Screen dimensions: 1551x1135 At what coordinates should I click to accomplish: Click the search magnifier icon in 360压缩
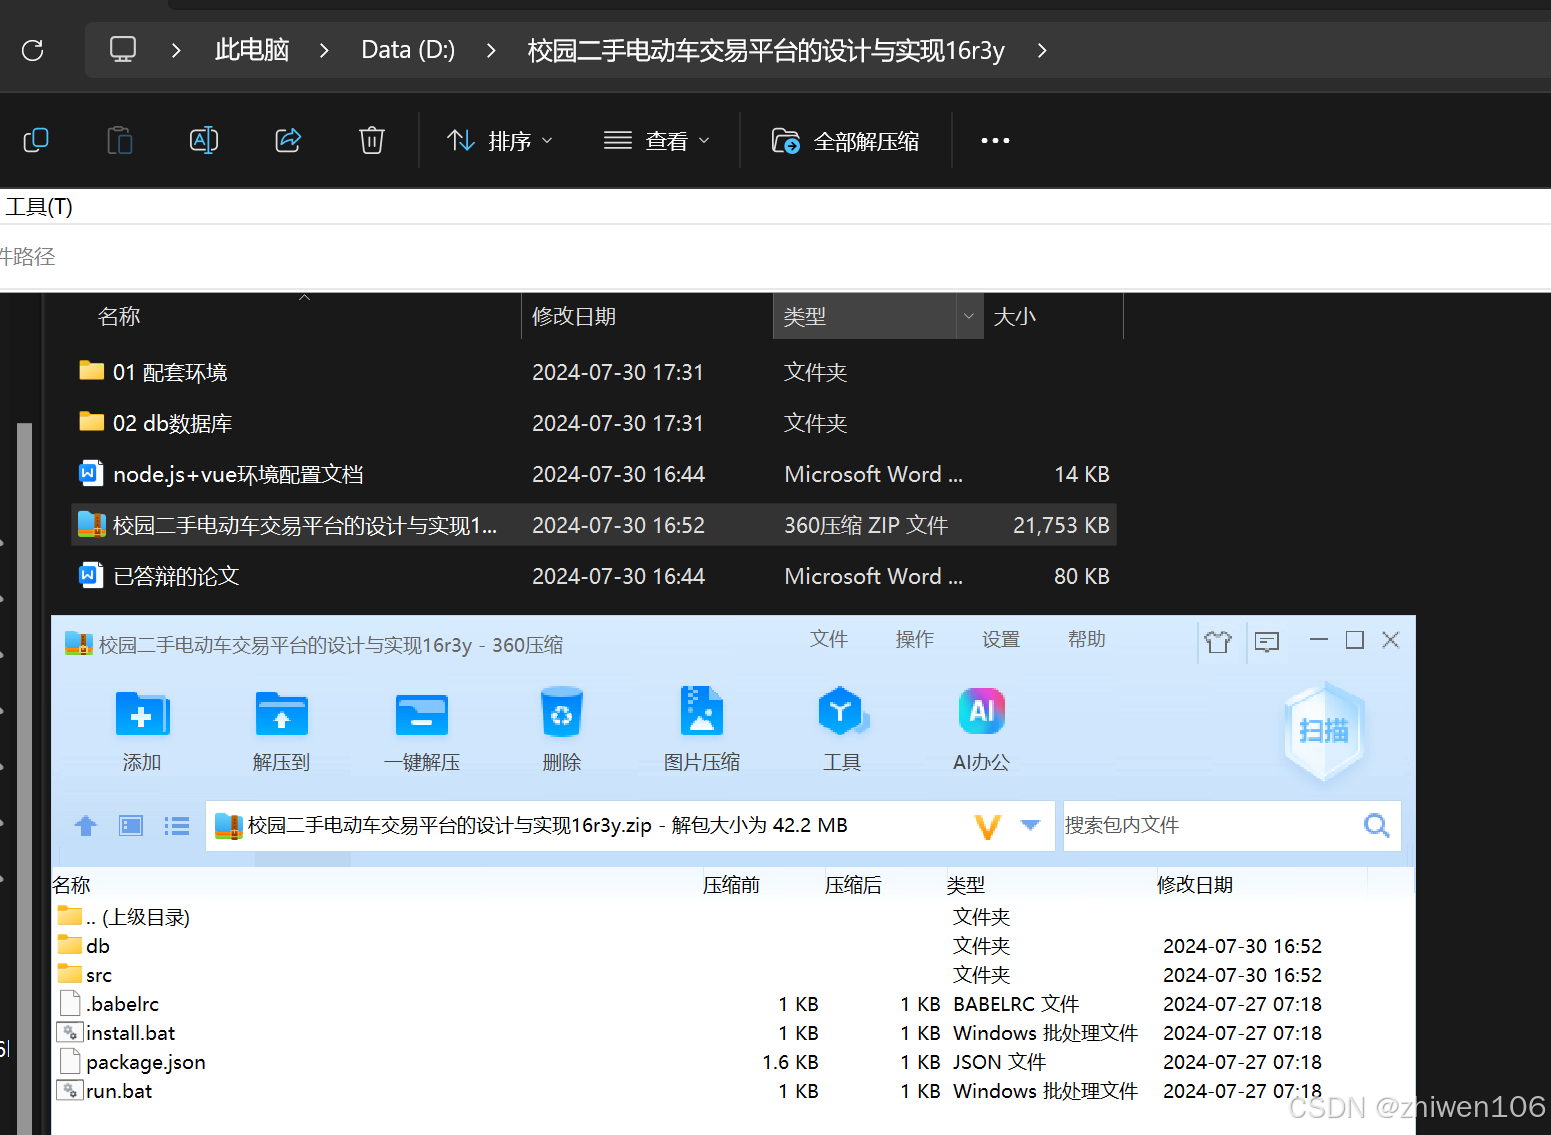click(x=1377, y=825)
